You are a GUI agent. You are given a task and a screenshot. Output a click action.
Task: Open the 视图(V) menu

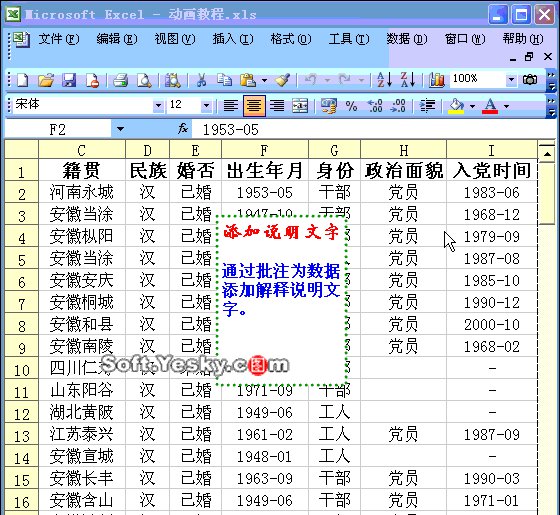click(175, 39)
